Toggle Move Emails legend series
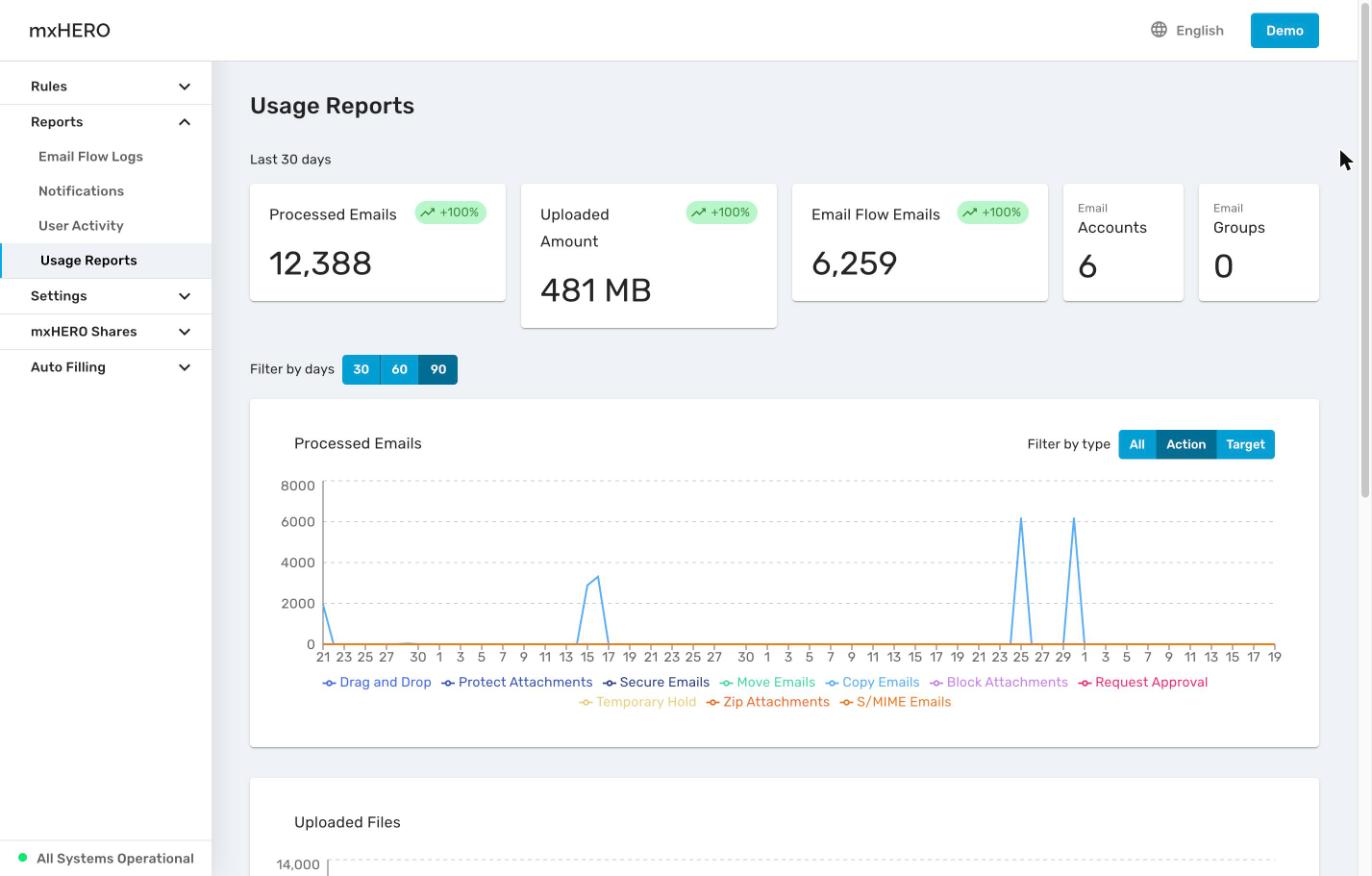Viewport: 1372px width, 876px height. 768,682
